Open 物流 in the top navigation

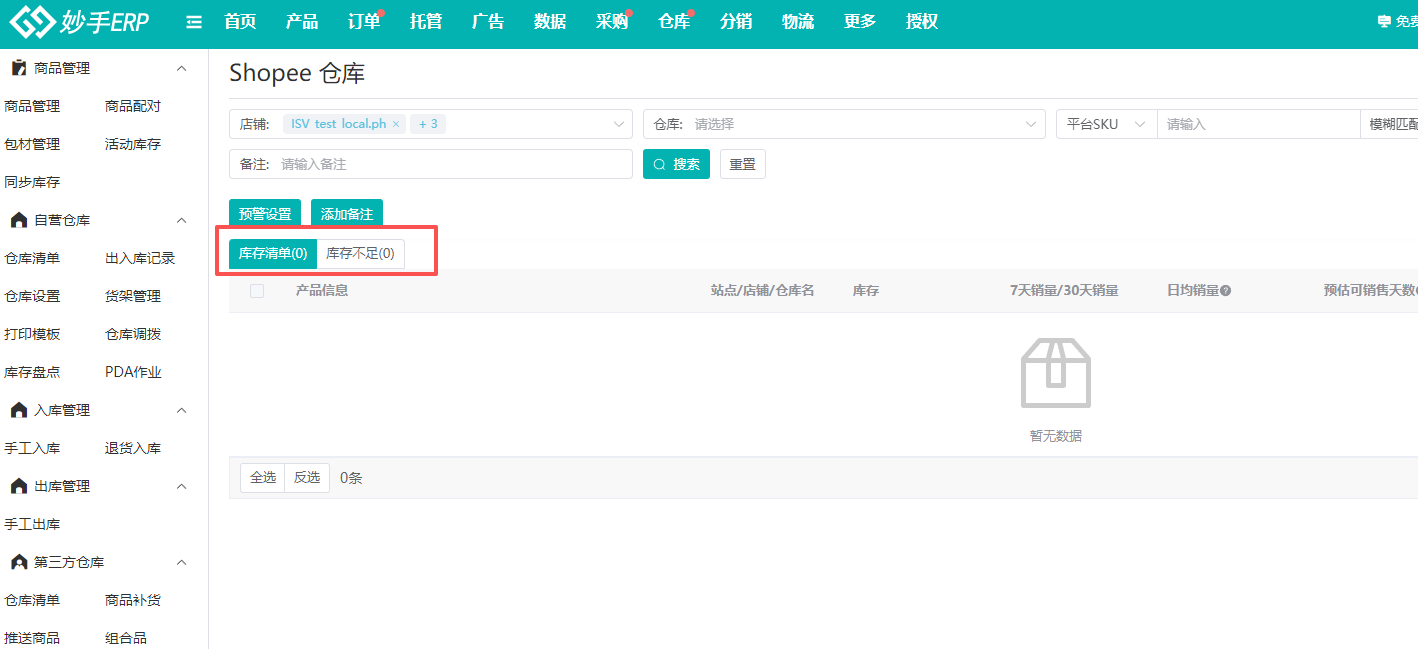pyautogui.click(x=798, y=22)
